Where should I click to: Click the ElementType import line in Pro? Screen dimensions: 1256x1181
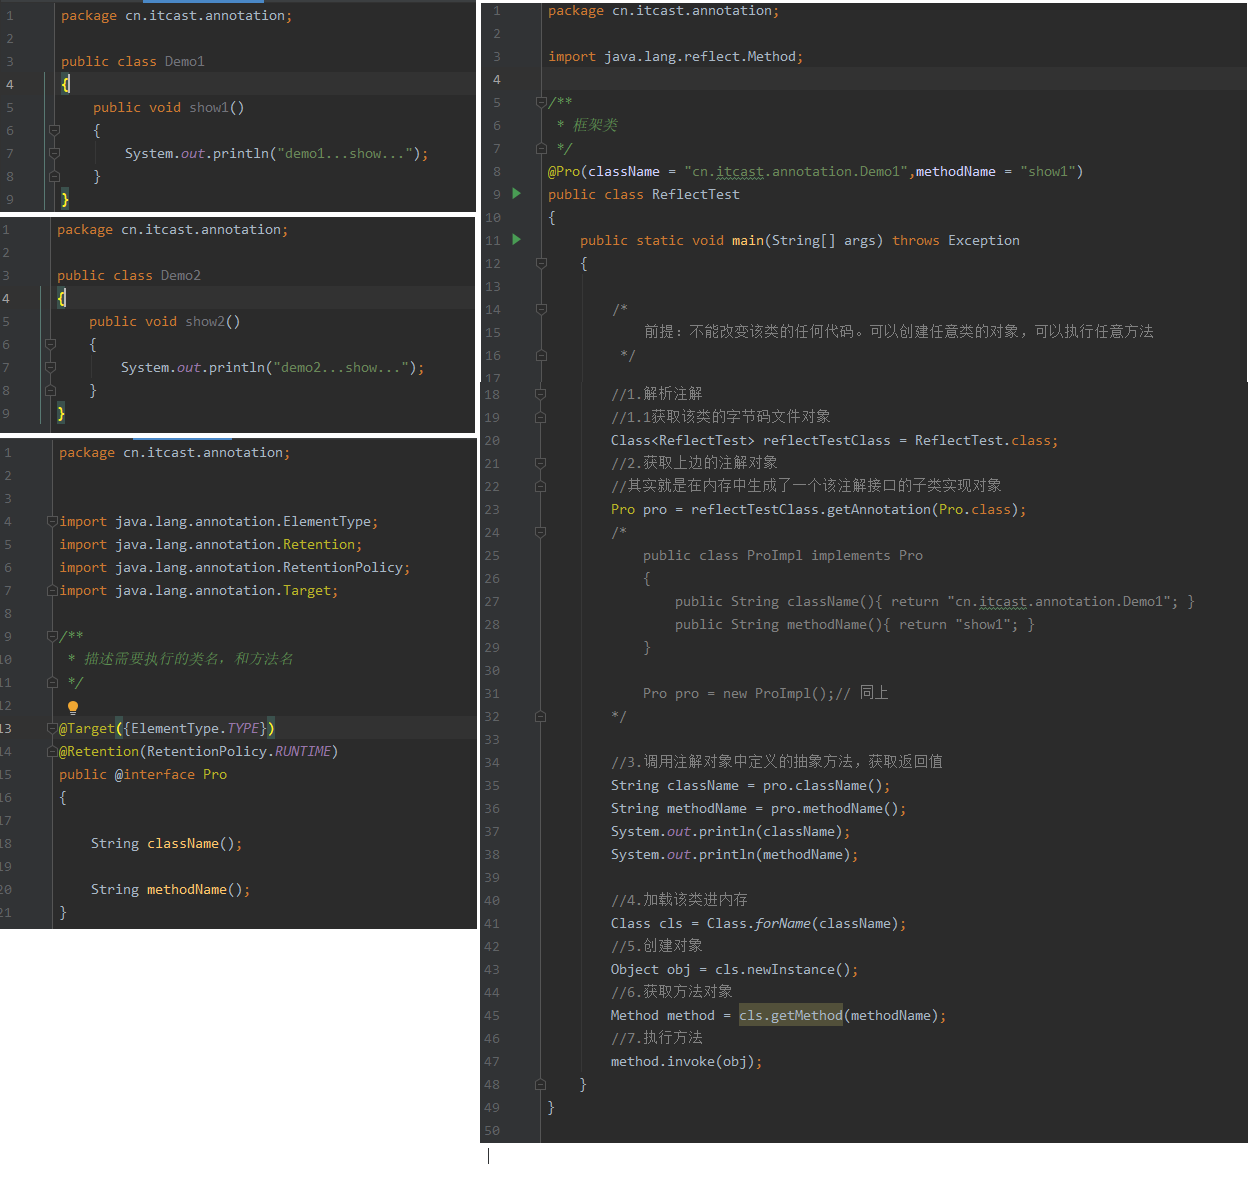coord(218,521)
